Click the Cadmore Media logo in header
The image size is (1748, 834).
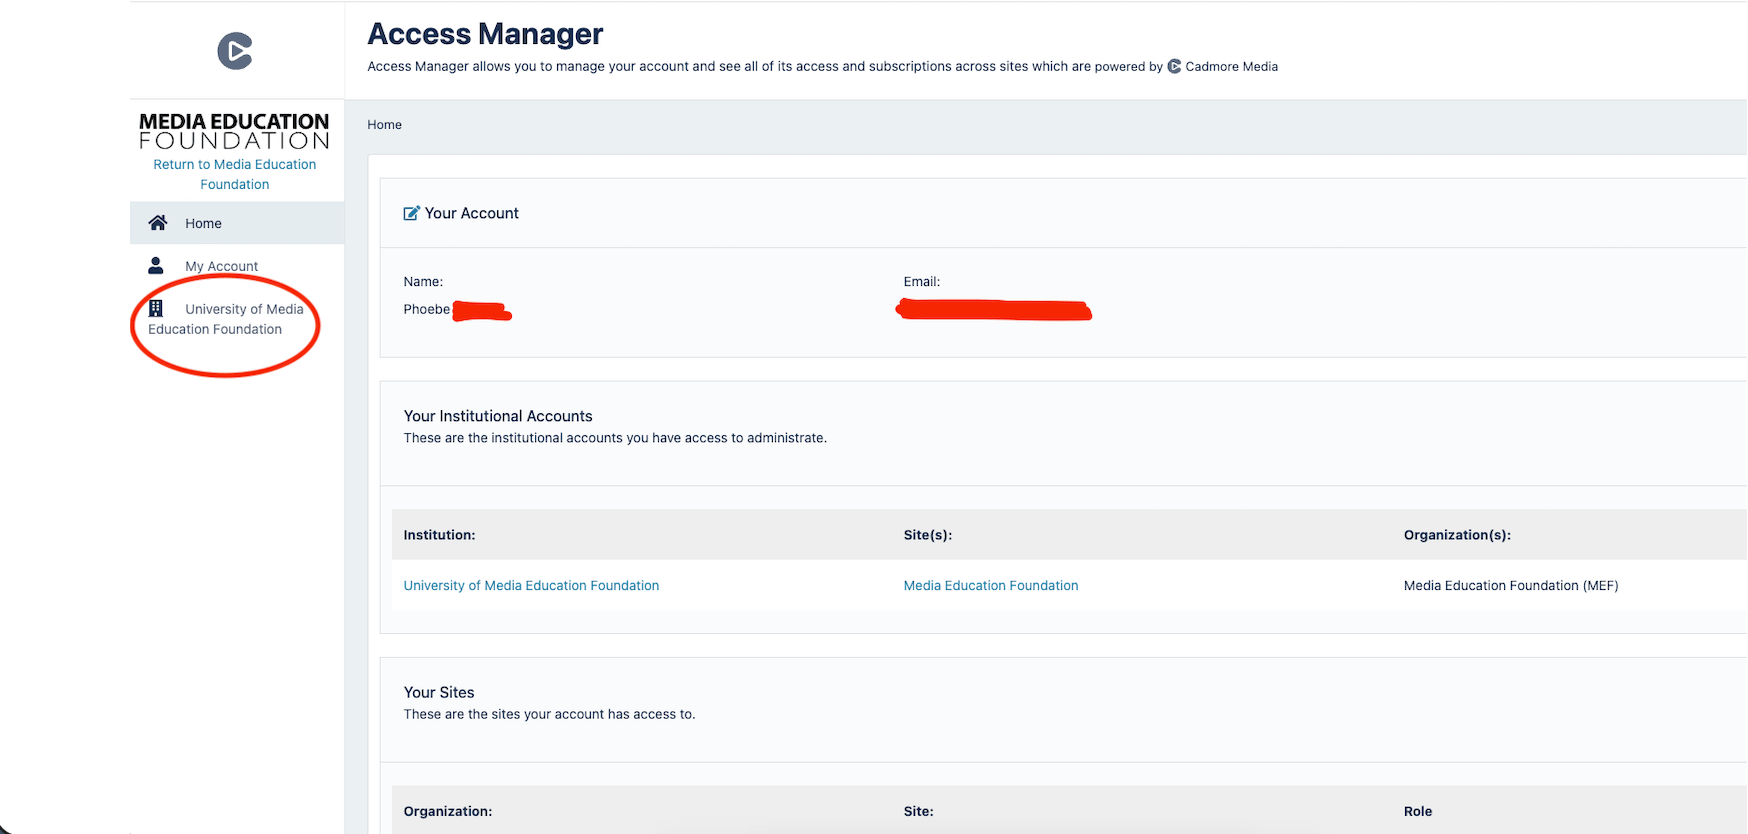pos(1174,66)
